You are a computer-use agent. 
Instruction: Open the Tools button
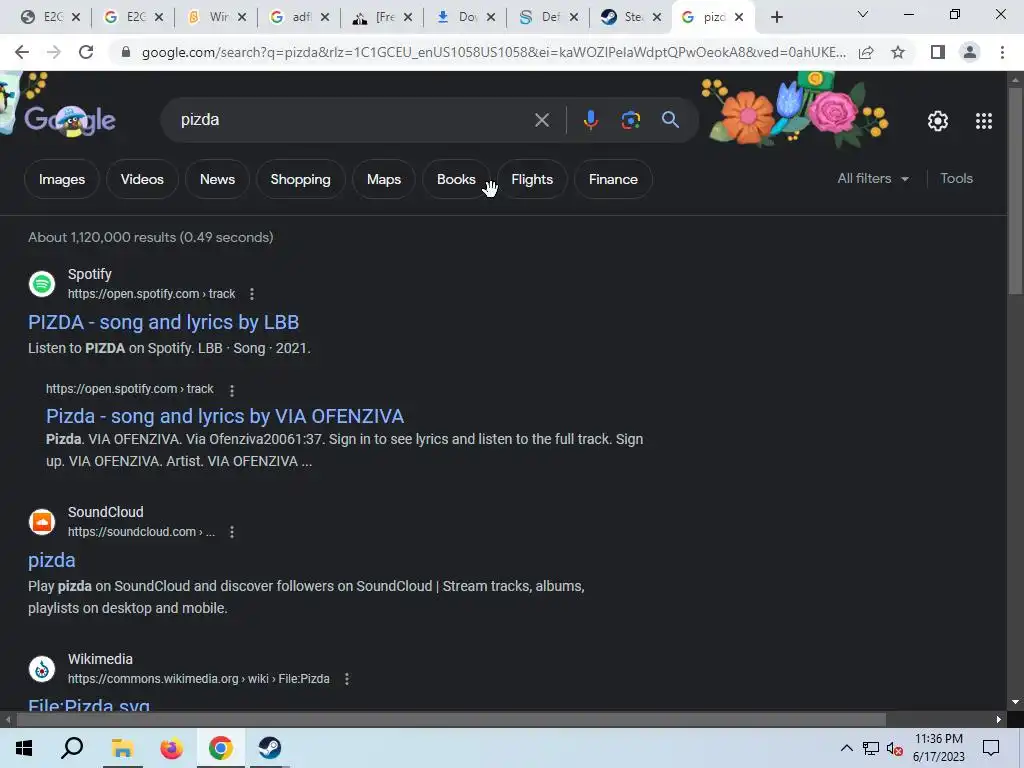[956, 178]
